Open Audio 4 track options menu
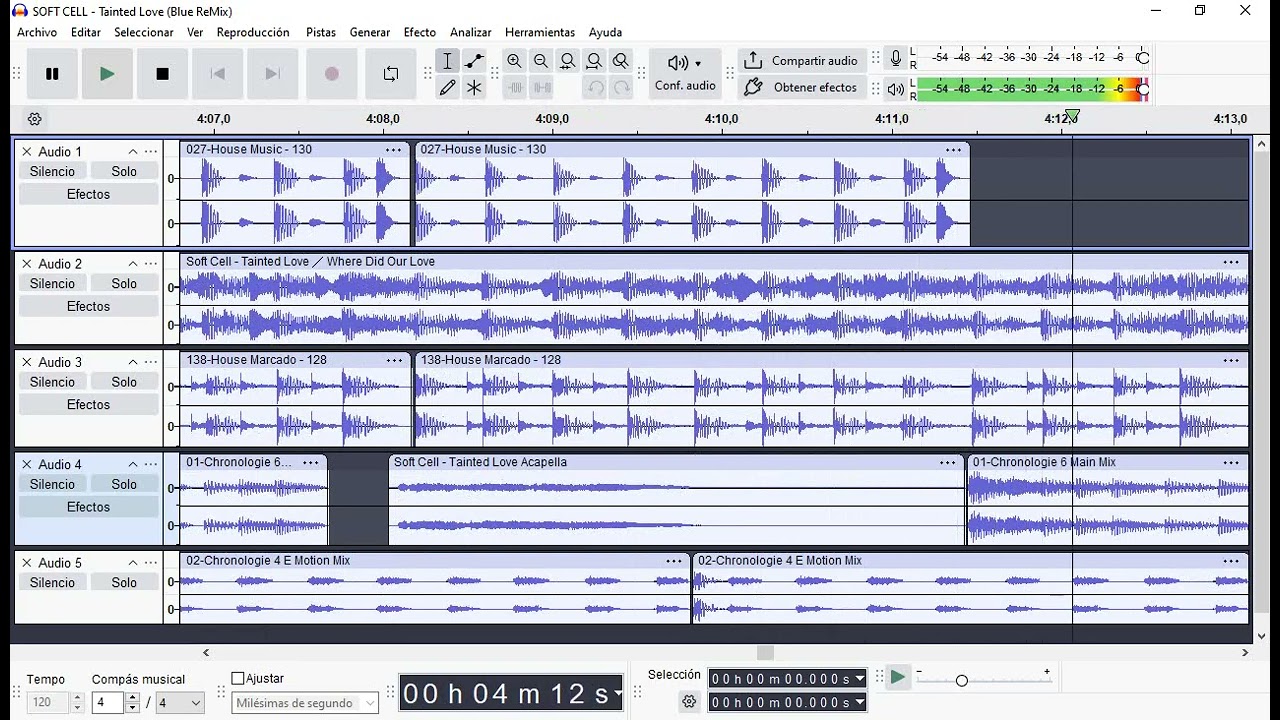 point(151,465)
